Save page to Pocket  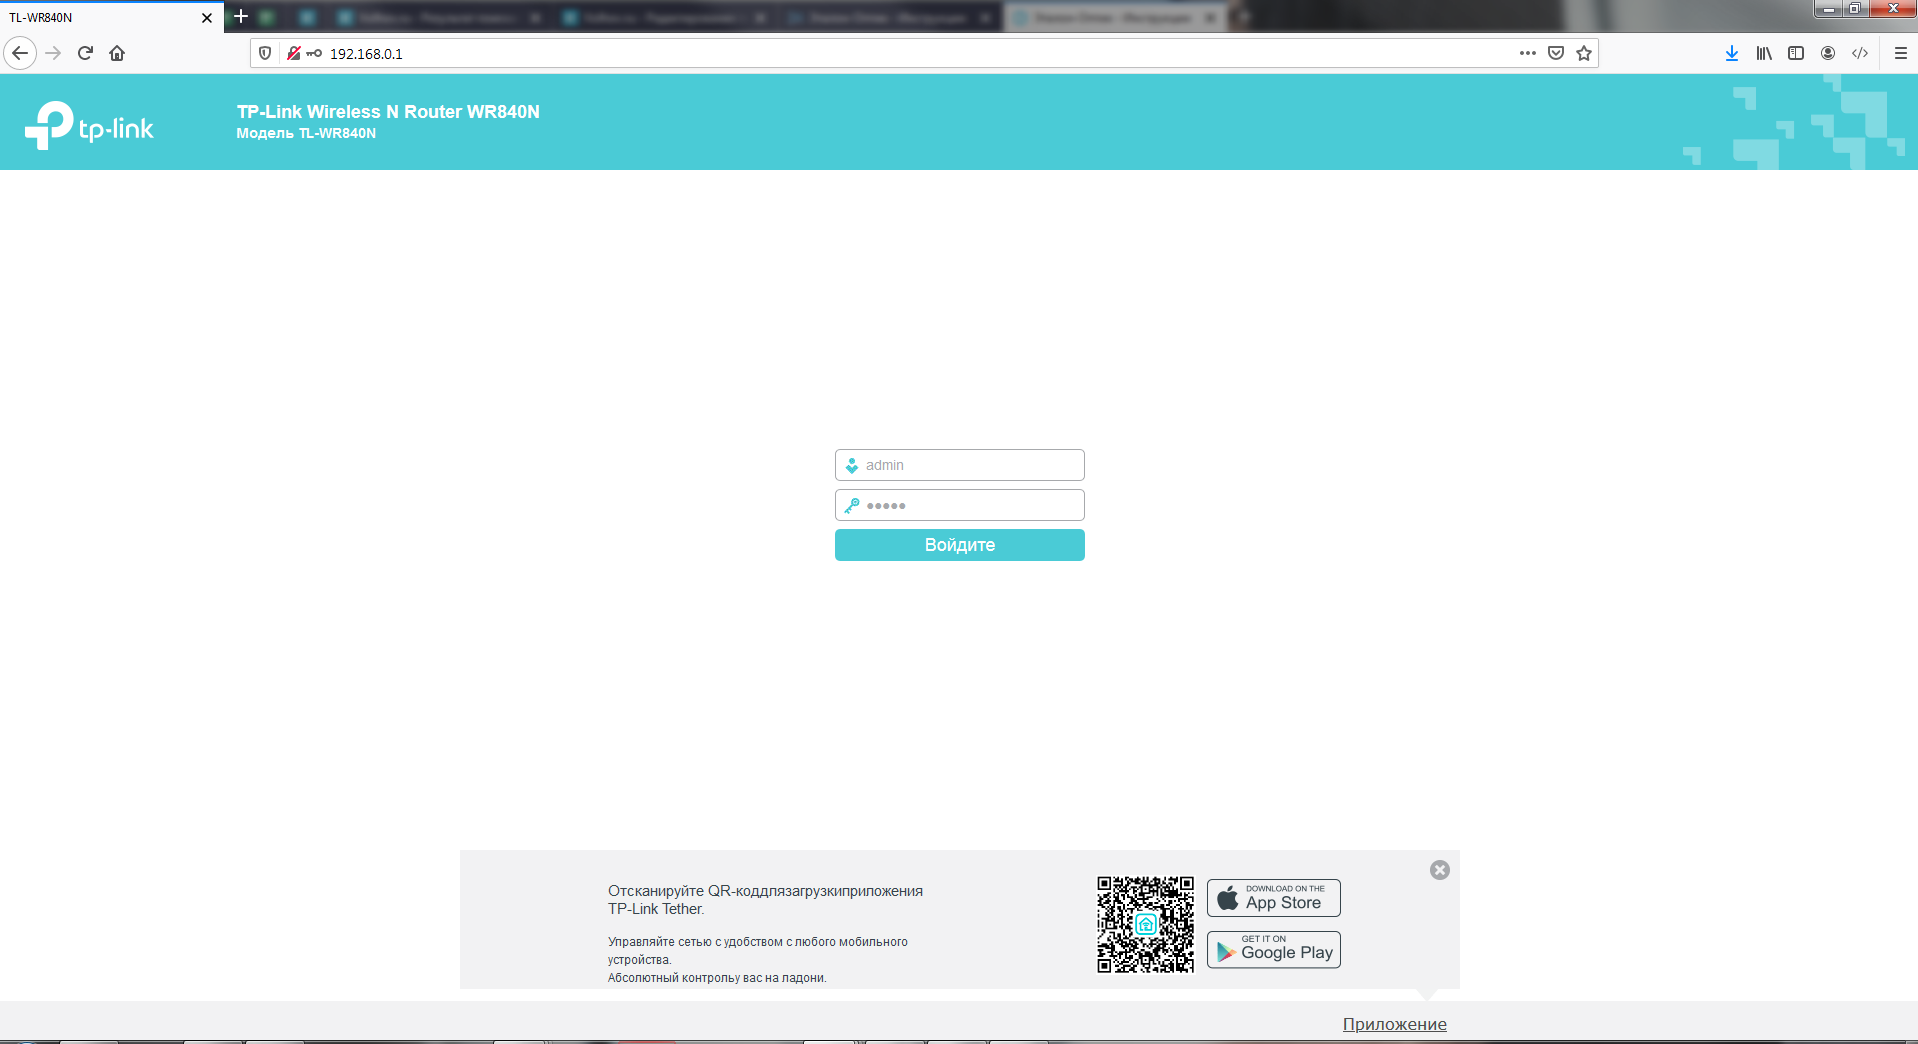coord(1556,53)
